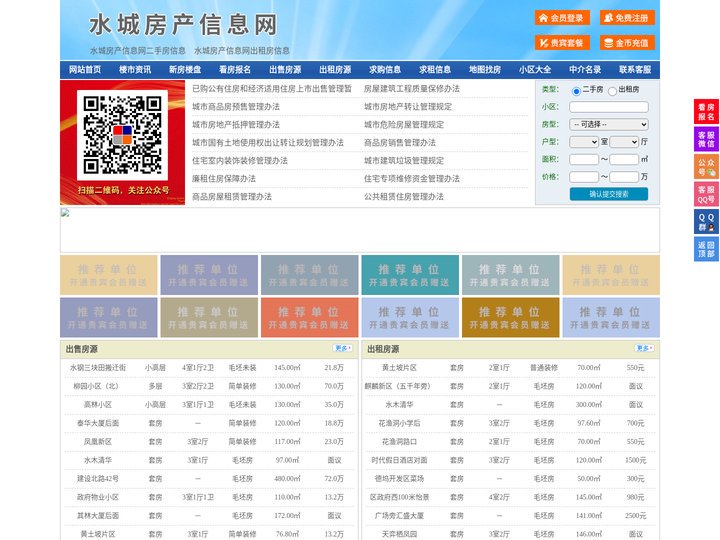This screenshot has width=720, height=540.
Task: Click the teal 推荐单位 ad tile
Action: (x=410, y=275)
